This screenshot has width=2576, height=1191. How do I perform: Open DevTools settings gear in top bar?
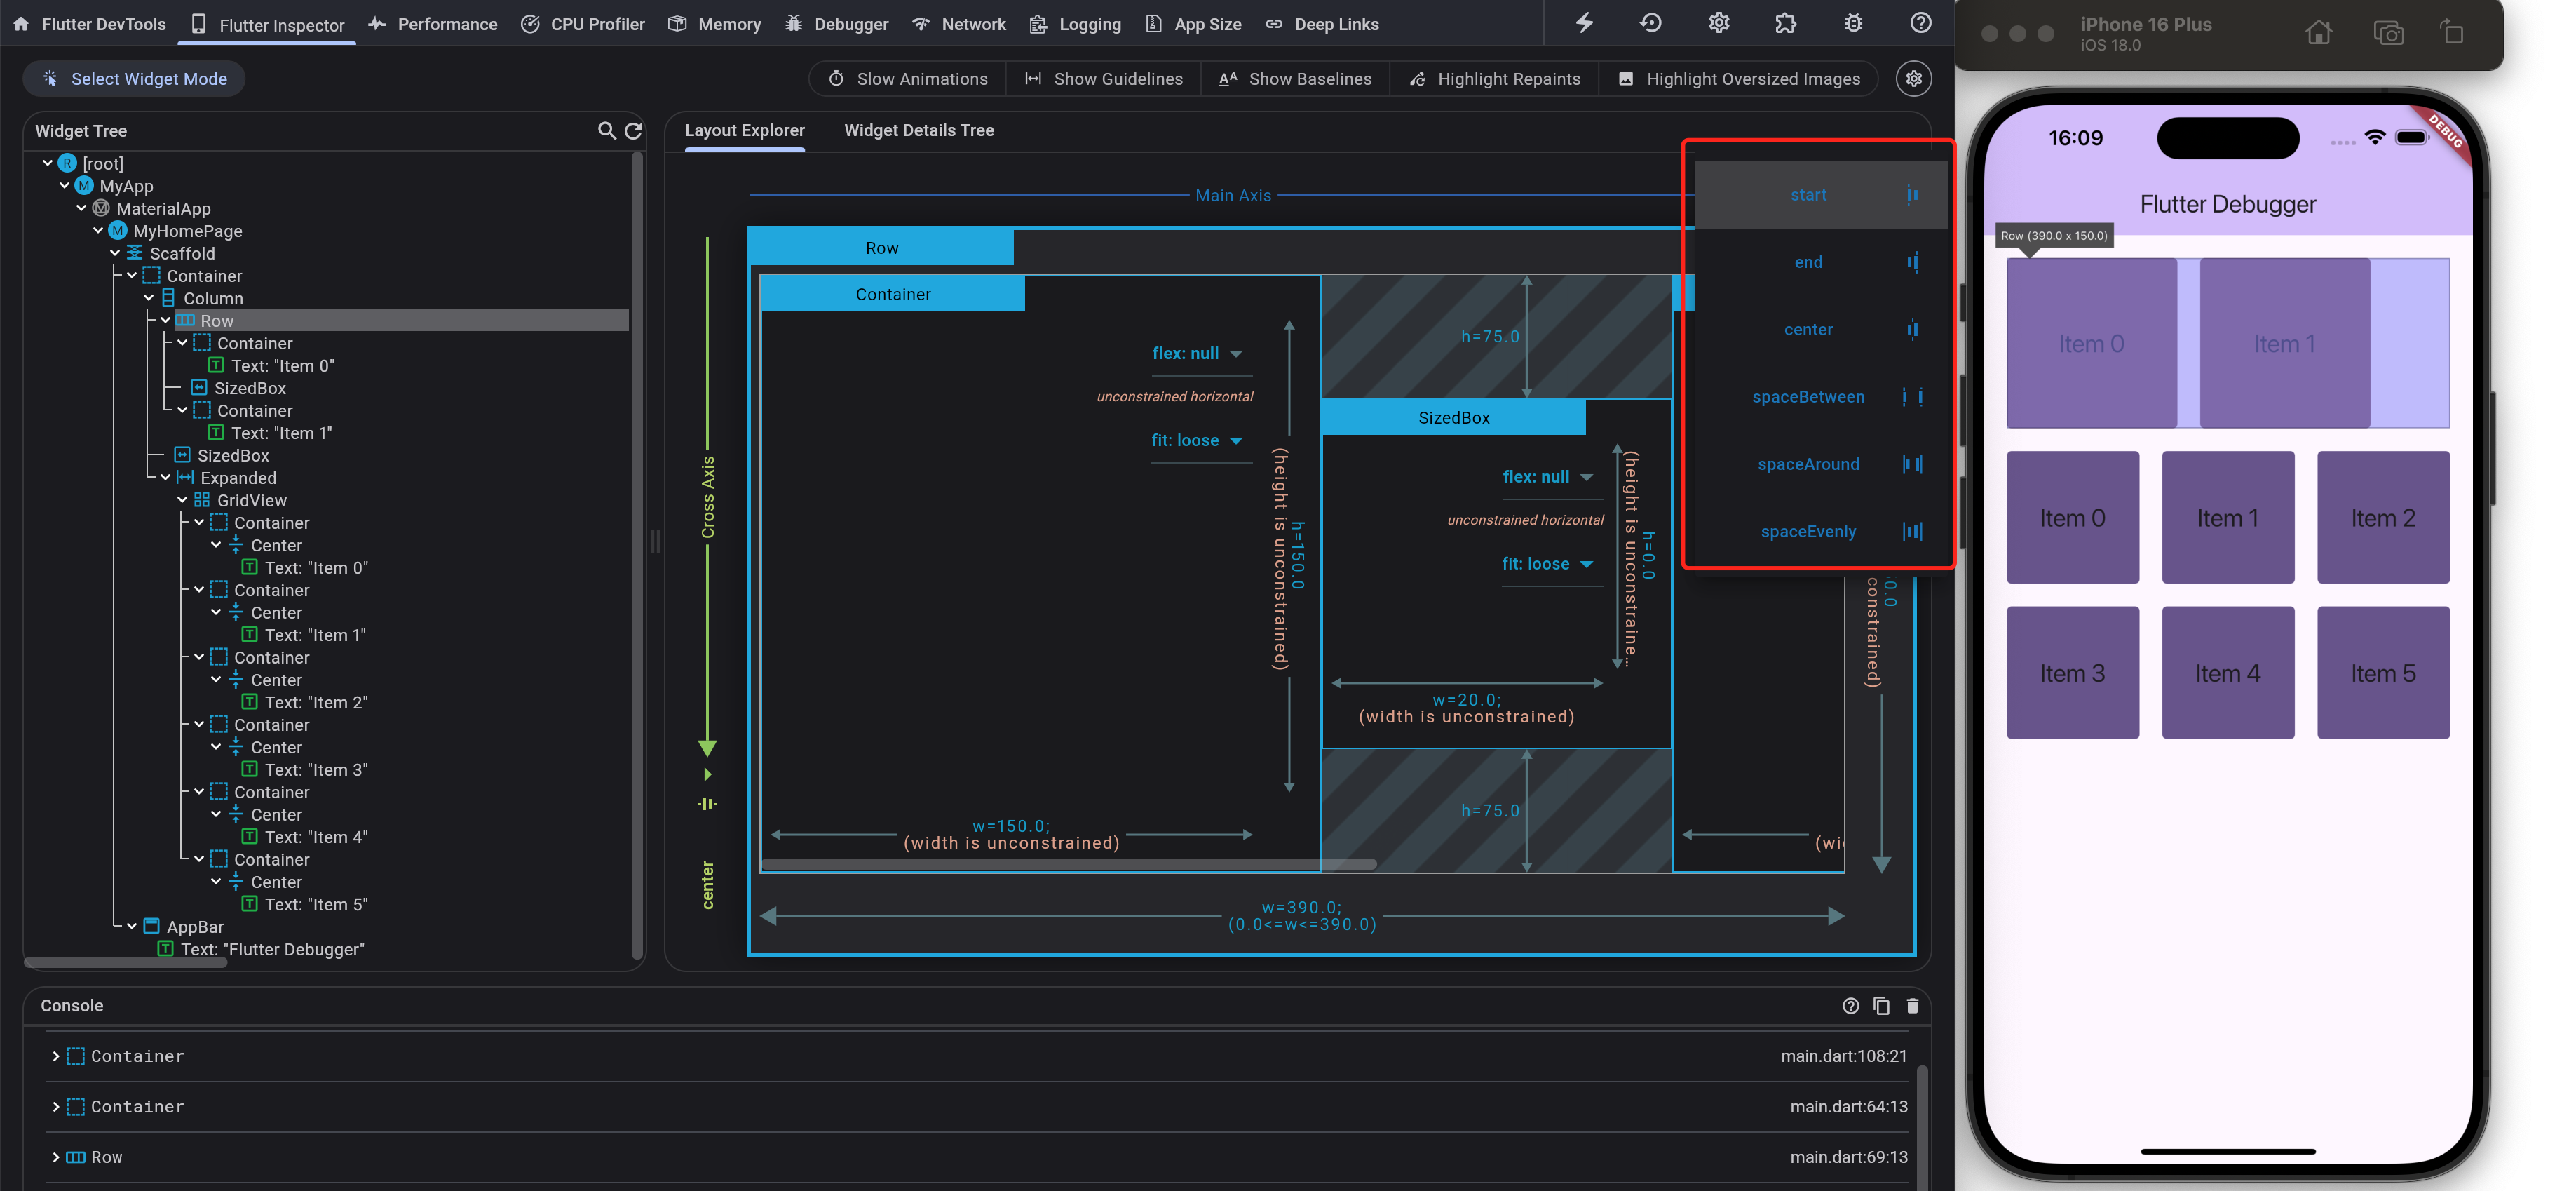[1718, 23]
